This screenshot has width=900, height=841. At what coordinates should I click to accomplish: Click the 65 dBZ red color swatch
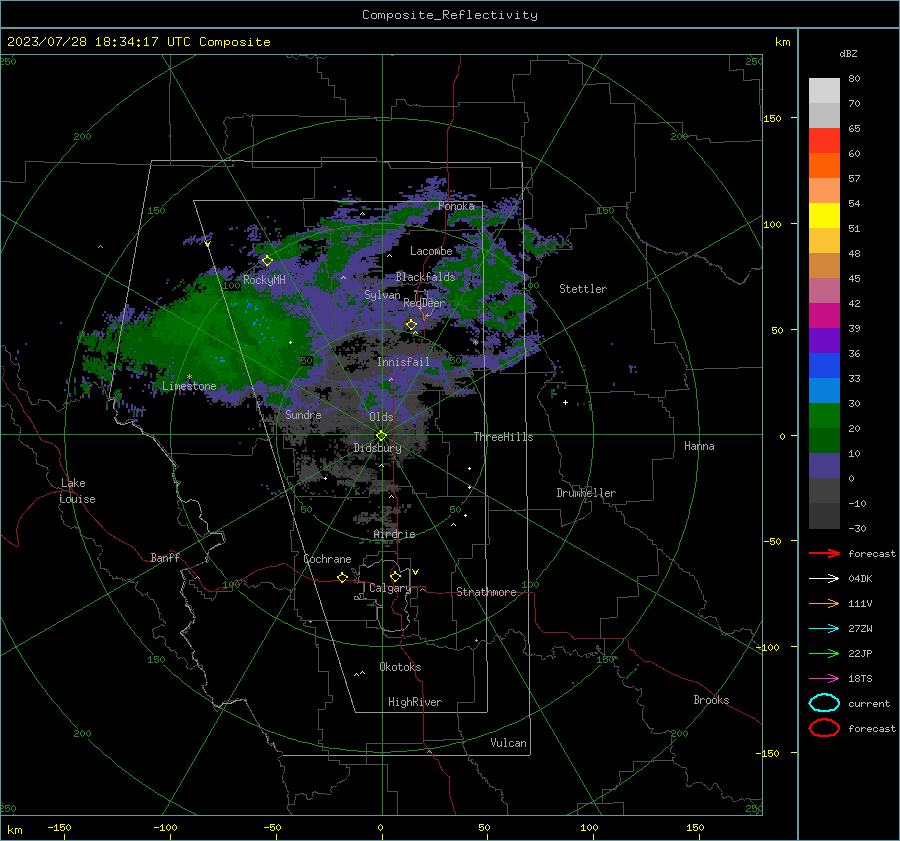click(824, 140)
